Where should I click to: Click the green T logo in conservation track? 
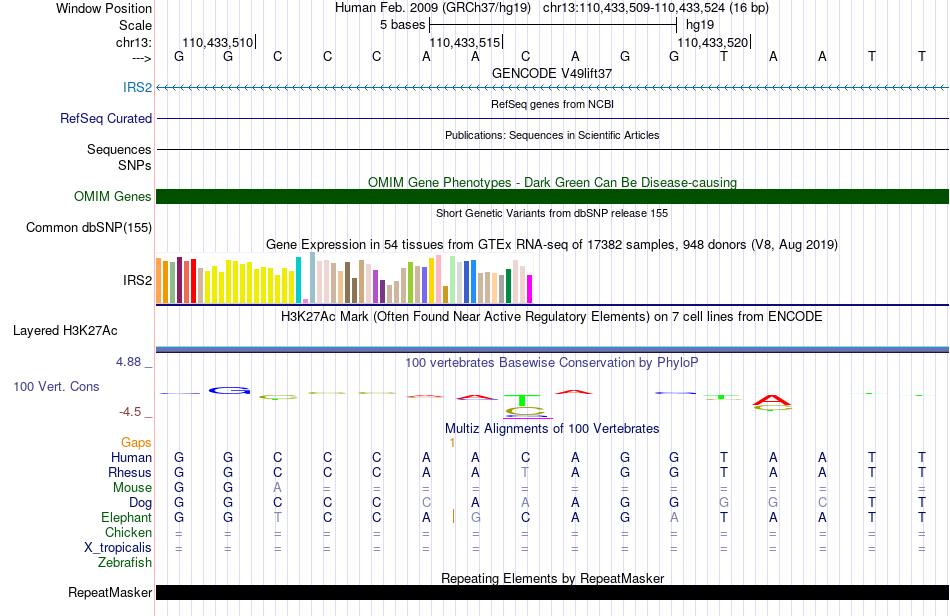[522, 400]
